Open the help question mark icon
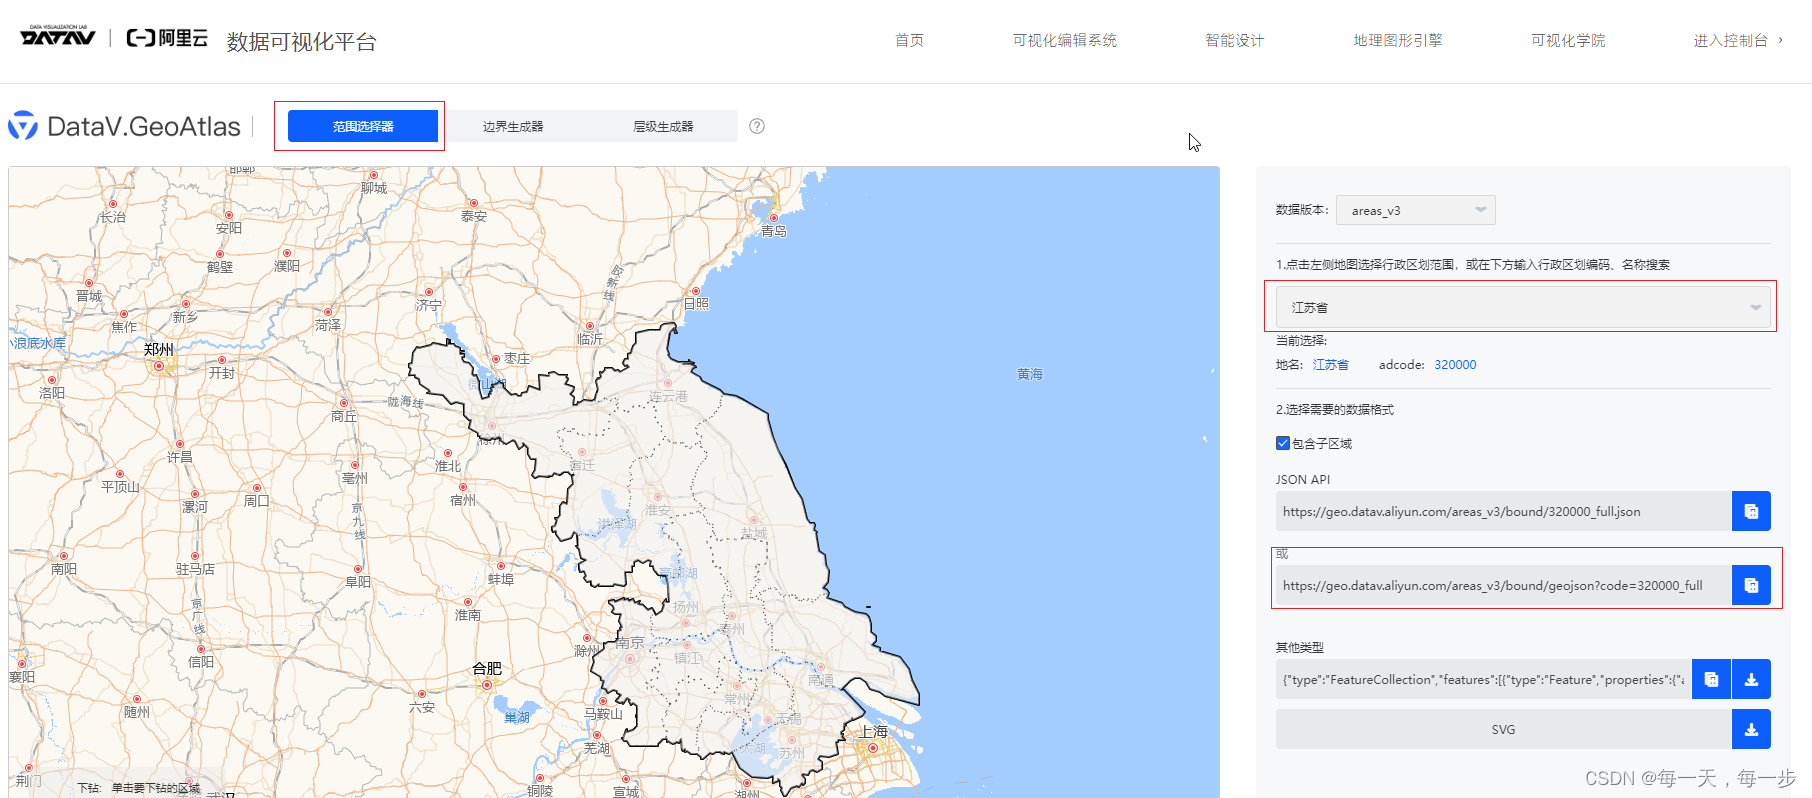 coord(757,126)
